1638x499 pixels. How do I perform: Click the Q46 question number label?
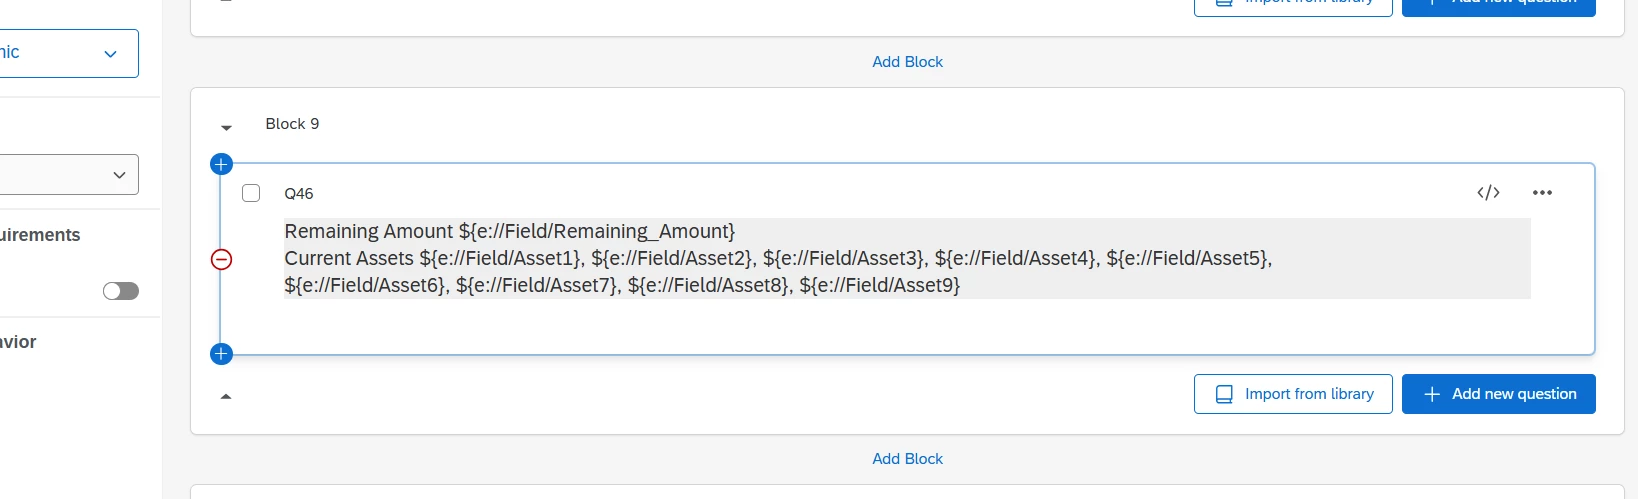pyautogui.click(x=298, y=194)
